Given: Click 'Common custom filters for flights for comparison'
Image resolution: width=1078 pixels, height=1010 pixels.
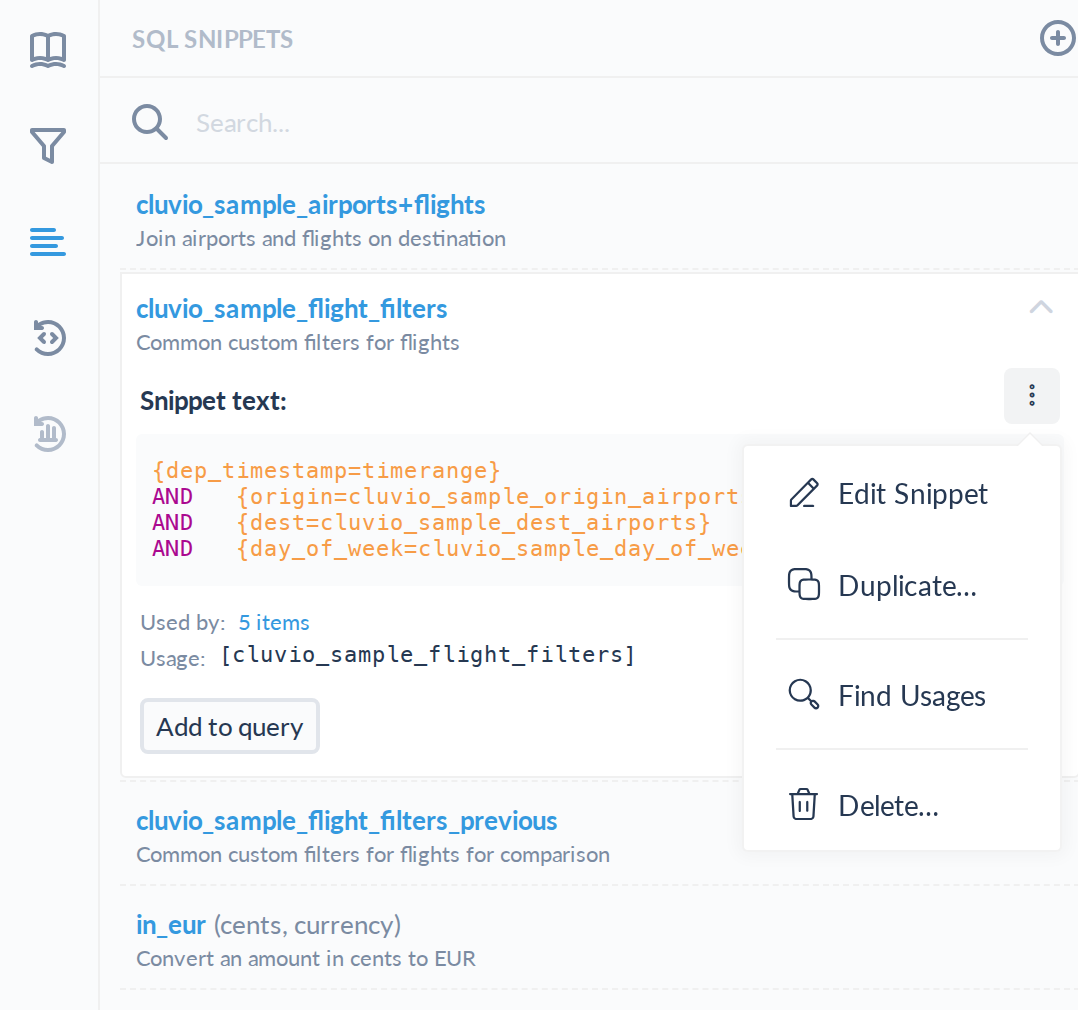Looking at the screenshot, I should click(x=373, y=855).
